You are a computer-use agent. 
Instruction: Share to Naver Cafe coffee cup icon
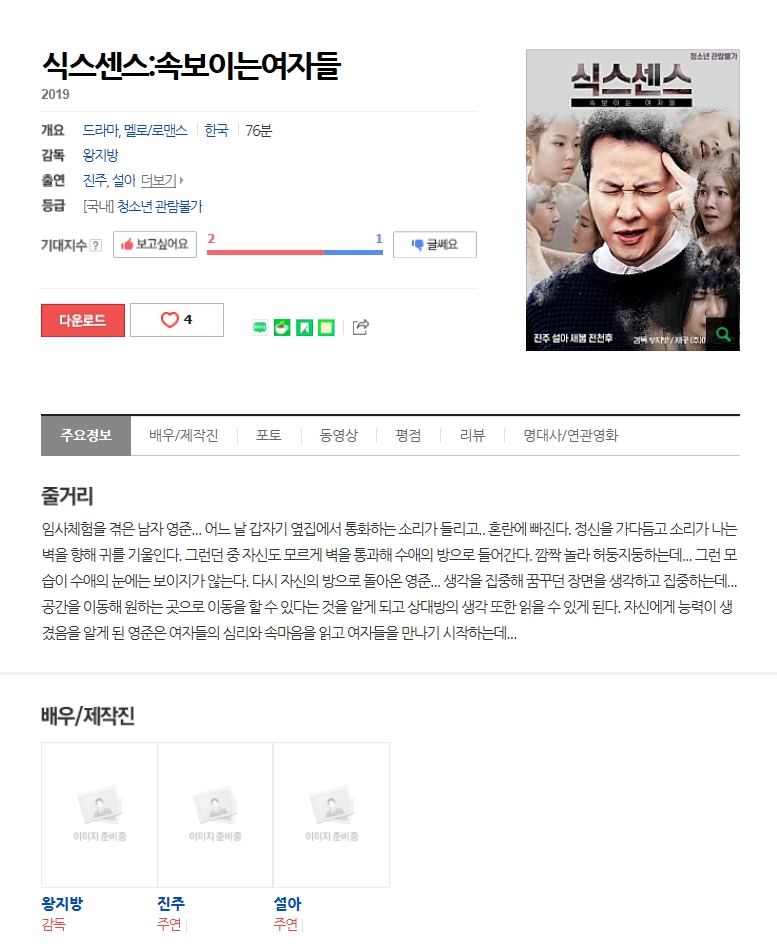tap(282, 328)
